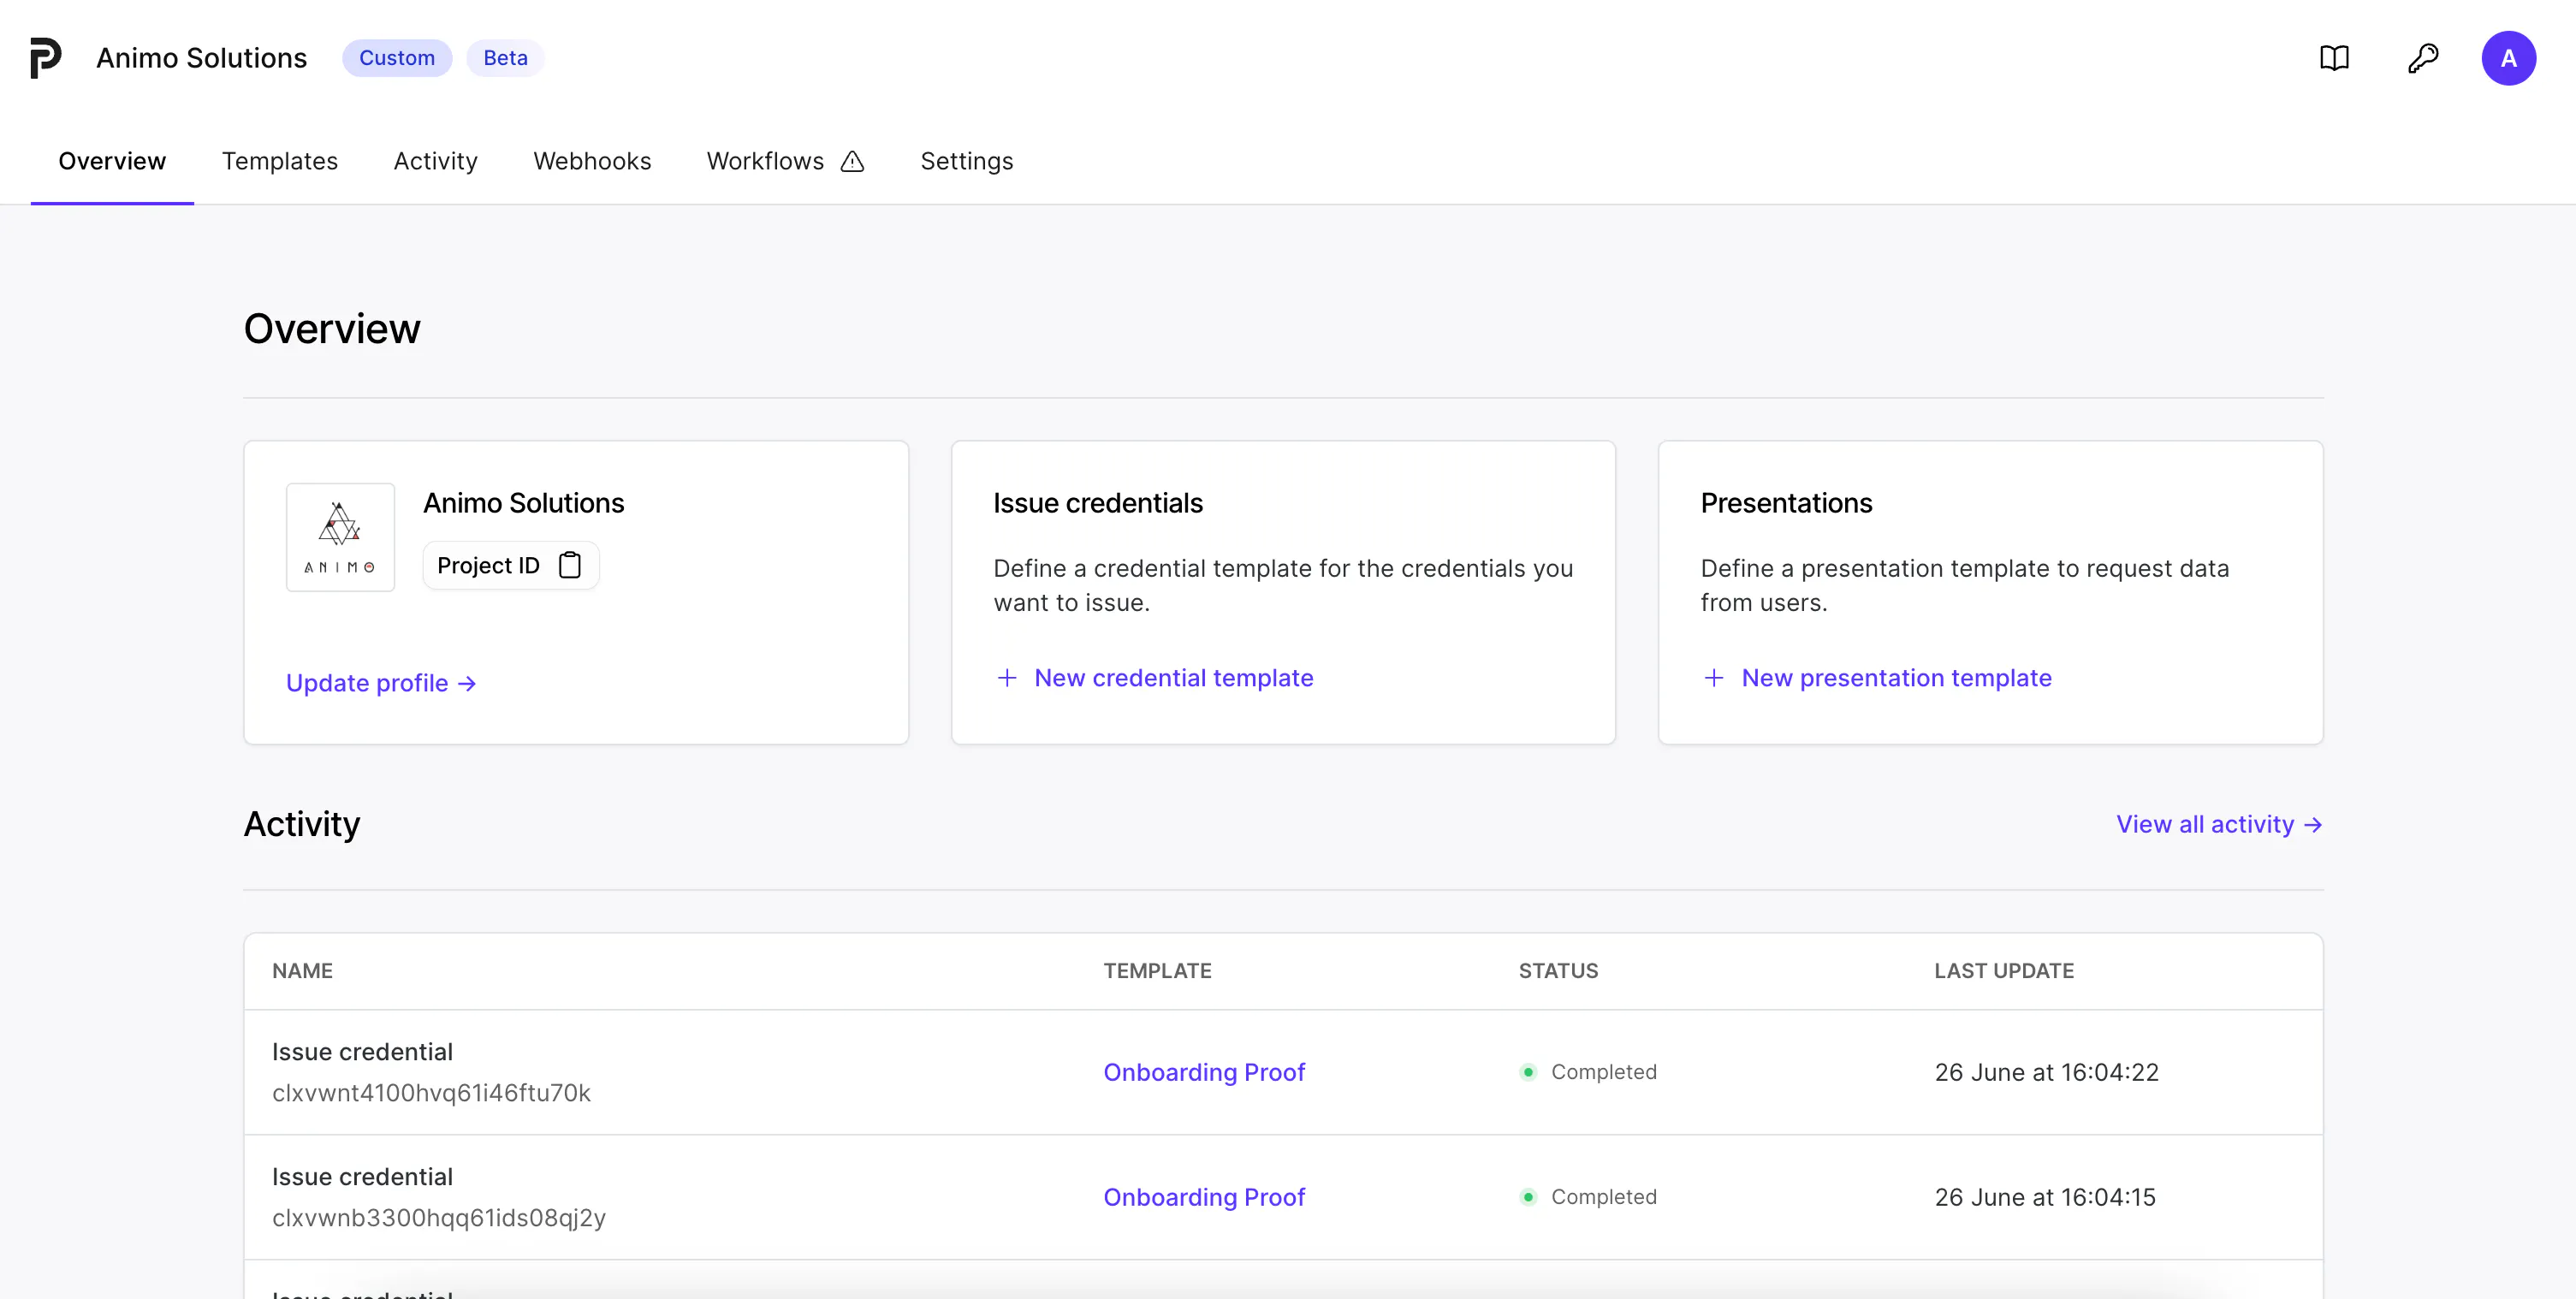Go to the Settings tab
The height and width of the screenshot is (1299, 2576).
coord(966,161)
